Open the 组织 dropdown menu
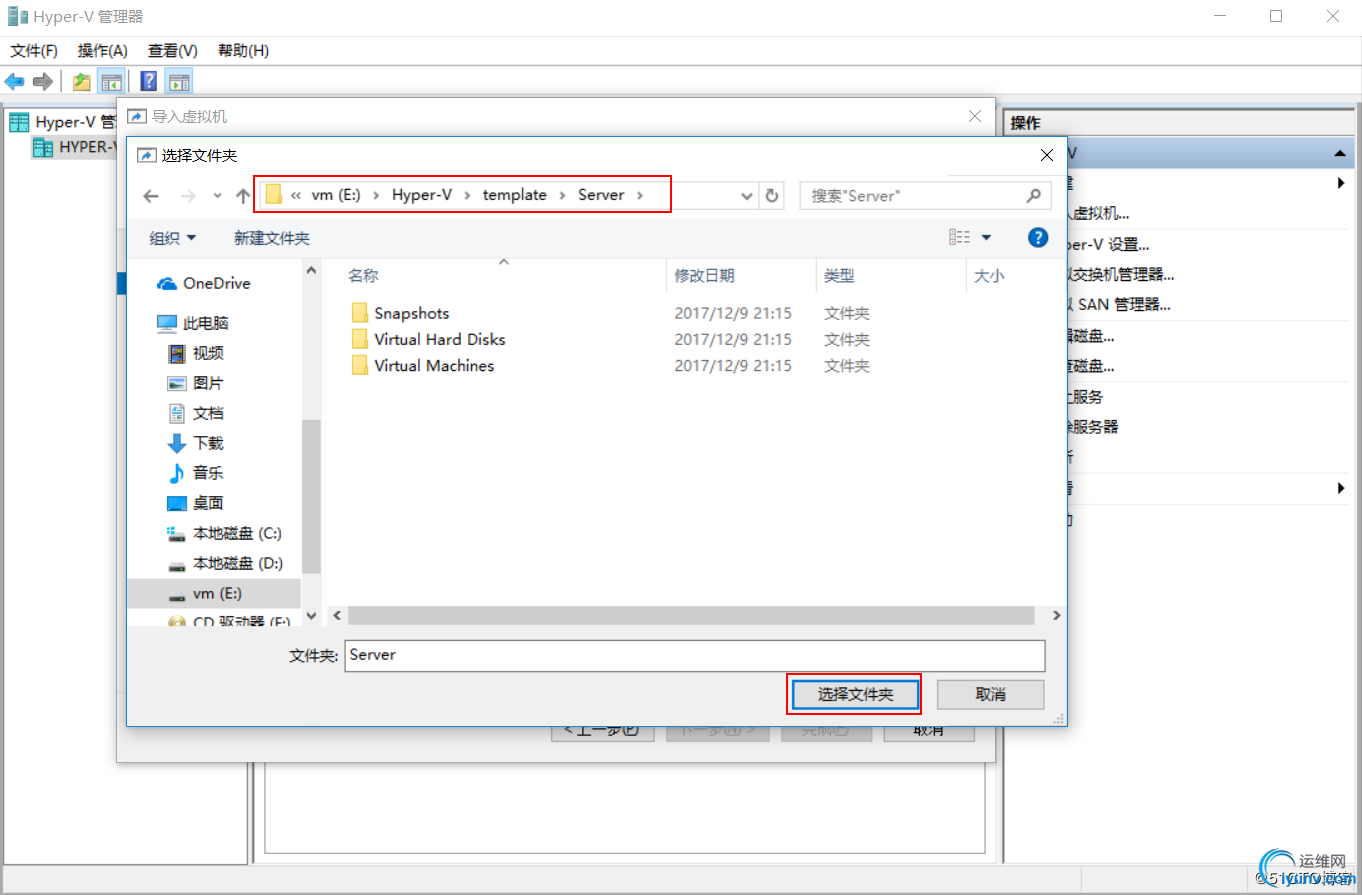Image resolution: width=1362 pixels, height=895 pixels. point(173,238)
